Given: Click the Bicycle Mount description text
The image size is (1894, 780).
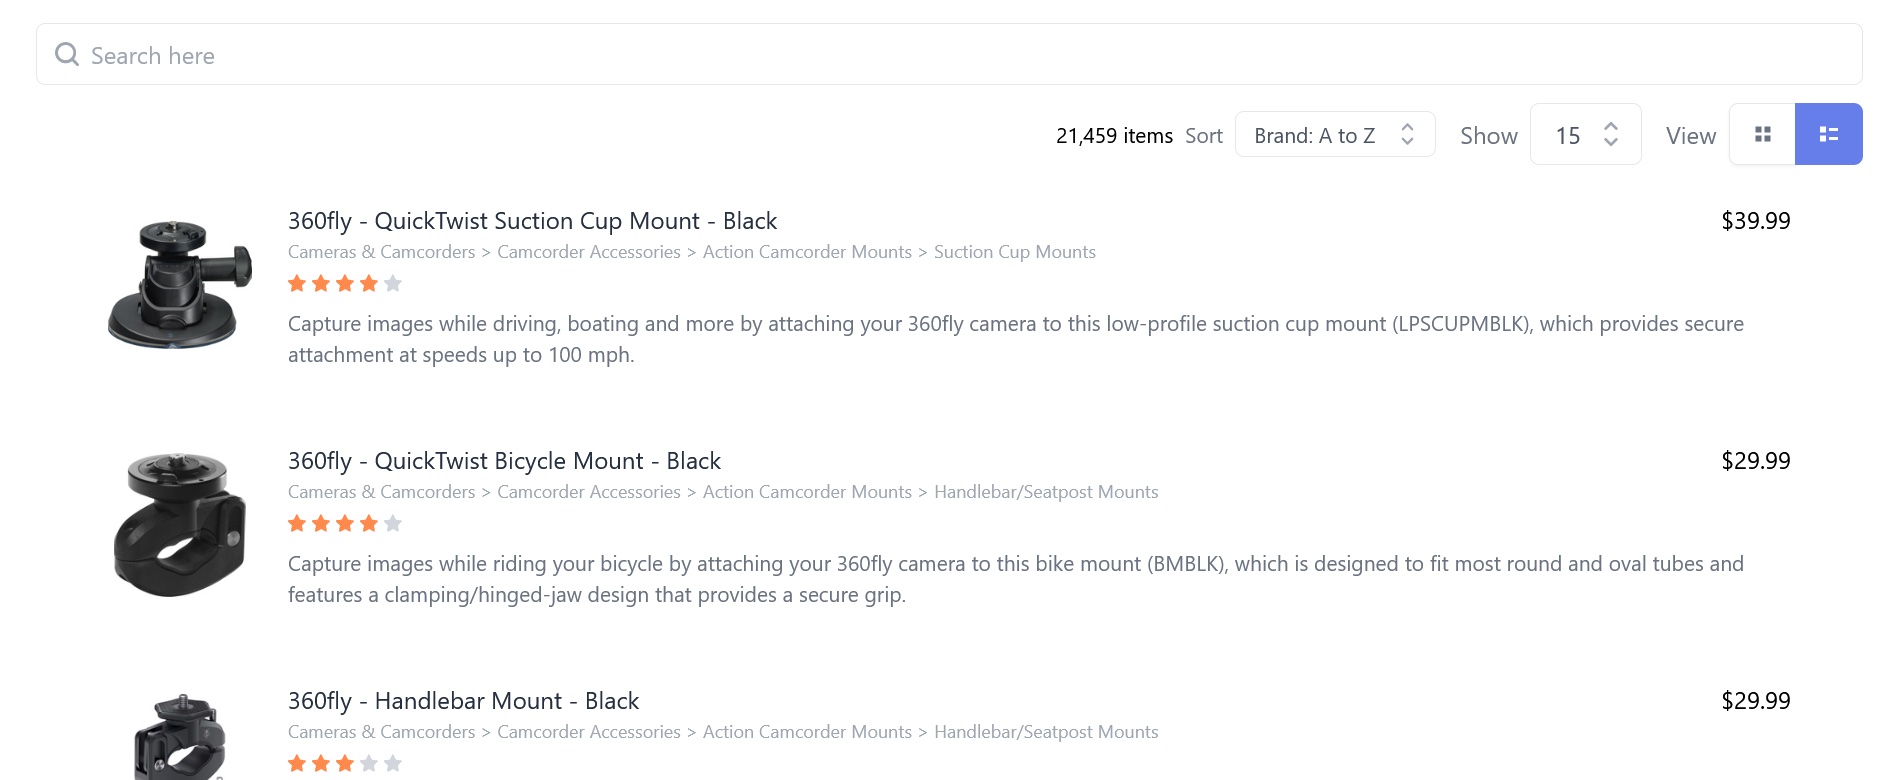Looking at the screenshot, I should [x=1016, y=579].
